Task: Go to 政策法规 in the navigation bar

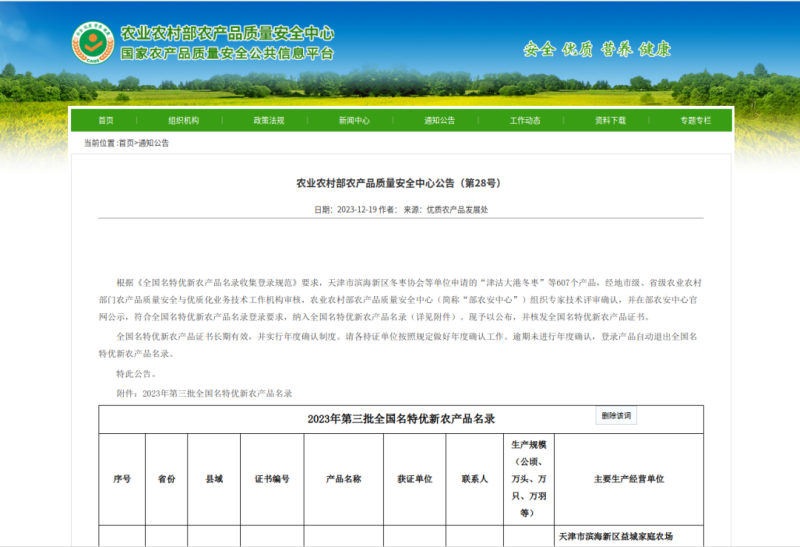Action: click(x=269, y=120)
